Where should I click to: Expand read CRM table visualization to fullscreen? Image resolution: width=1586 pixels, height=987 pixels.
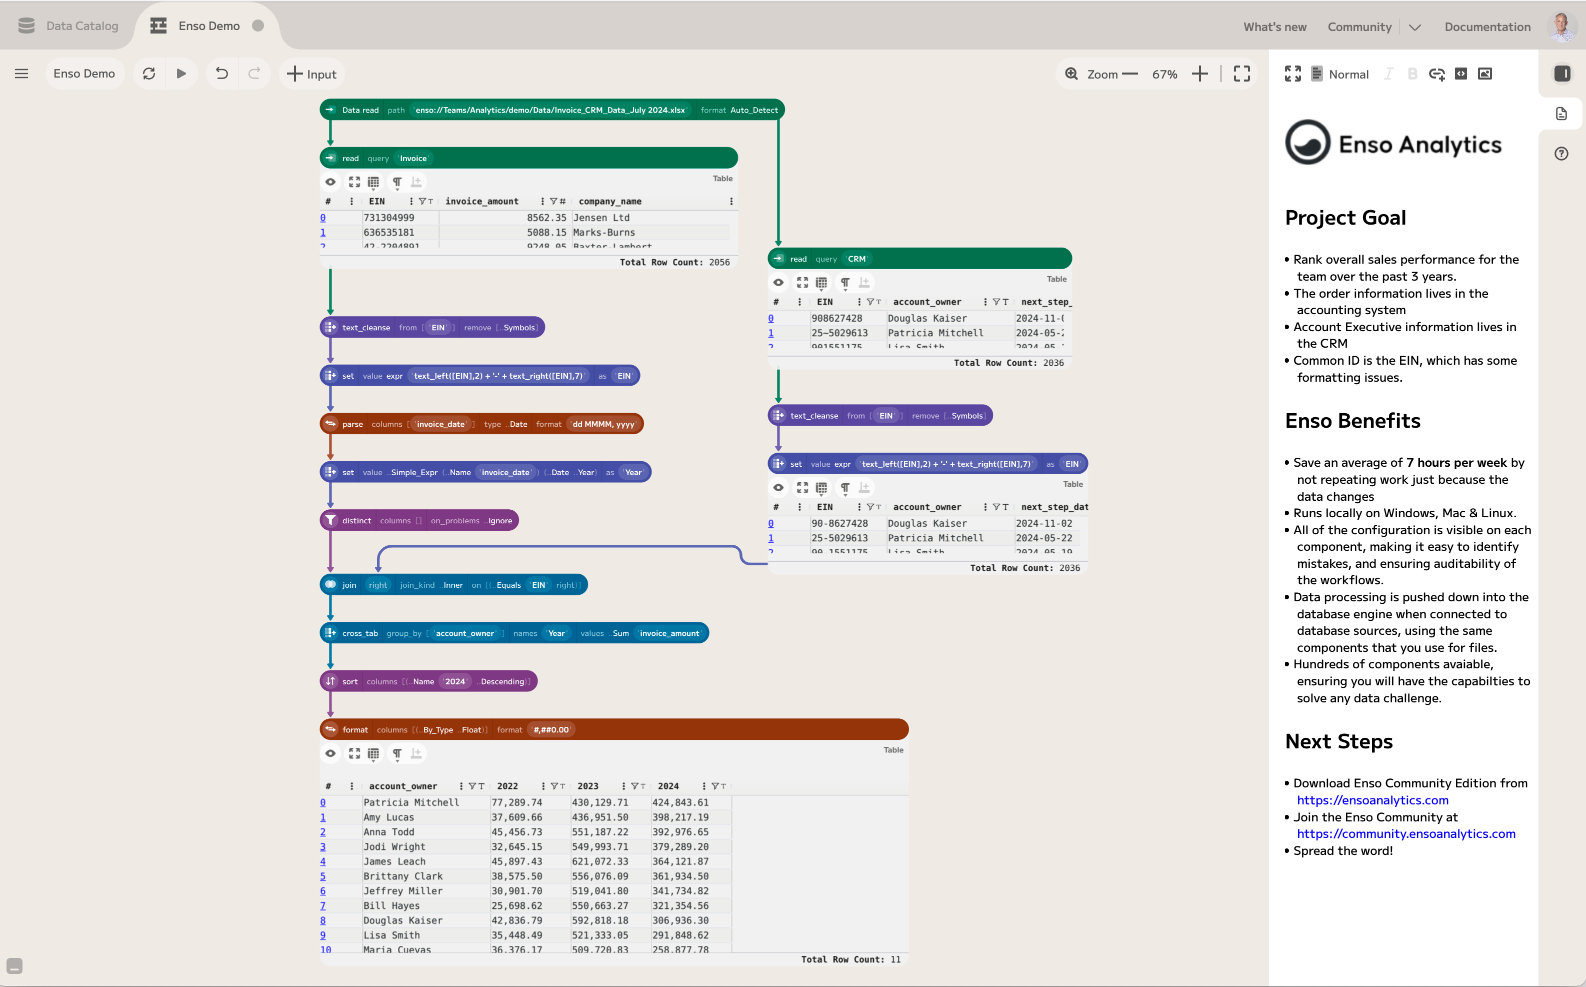(802, 283)
